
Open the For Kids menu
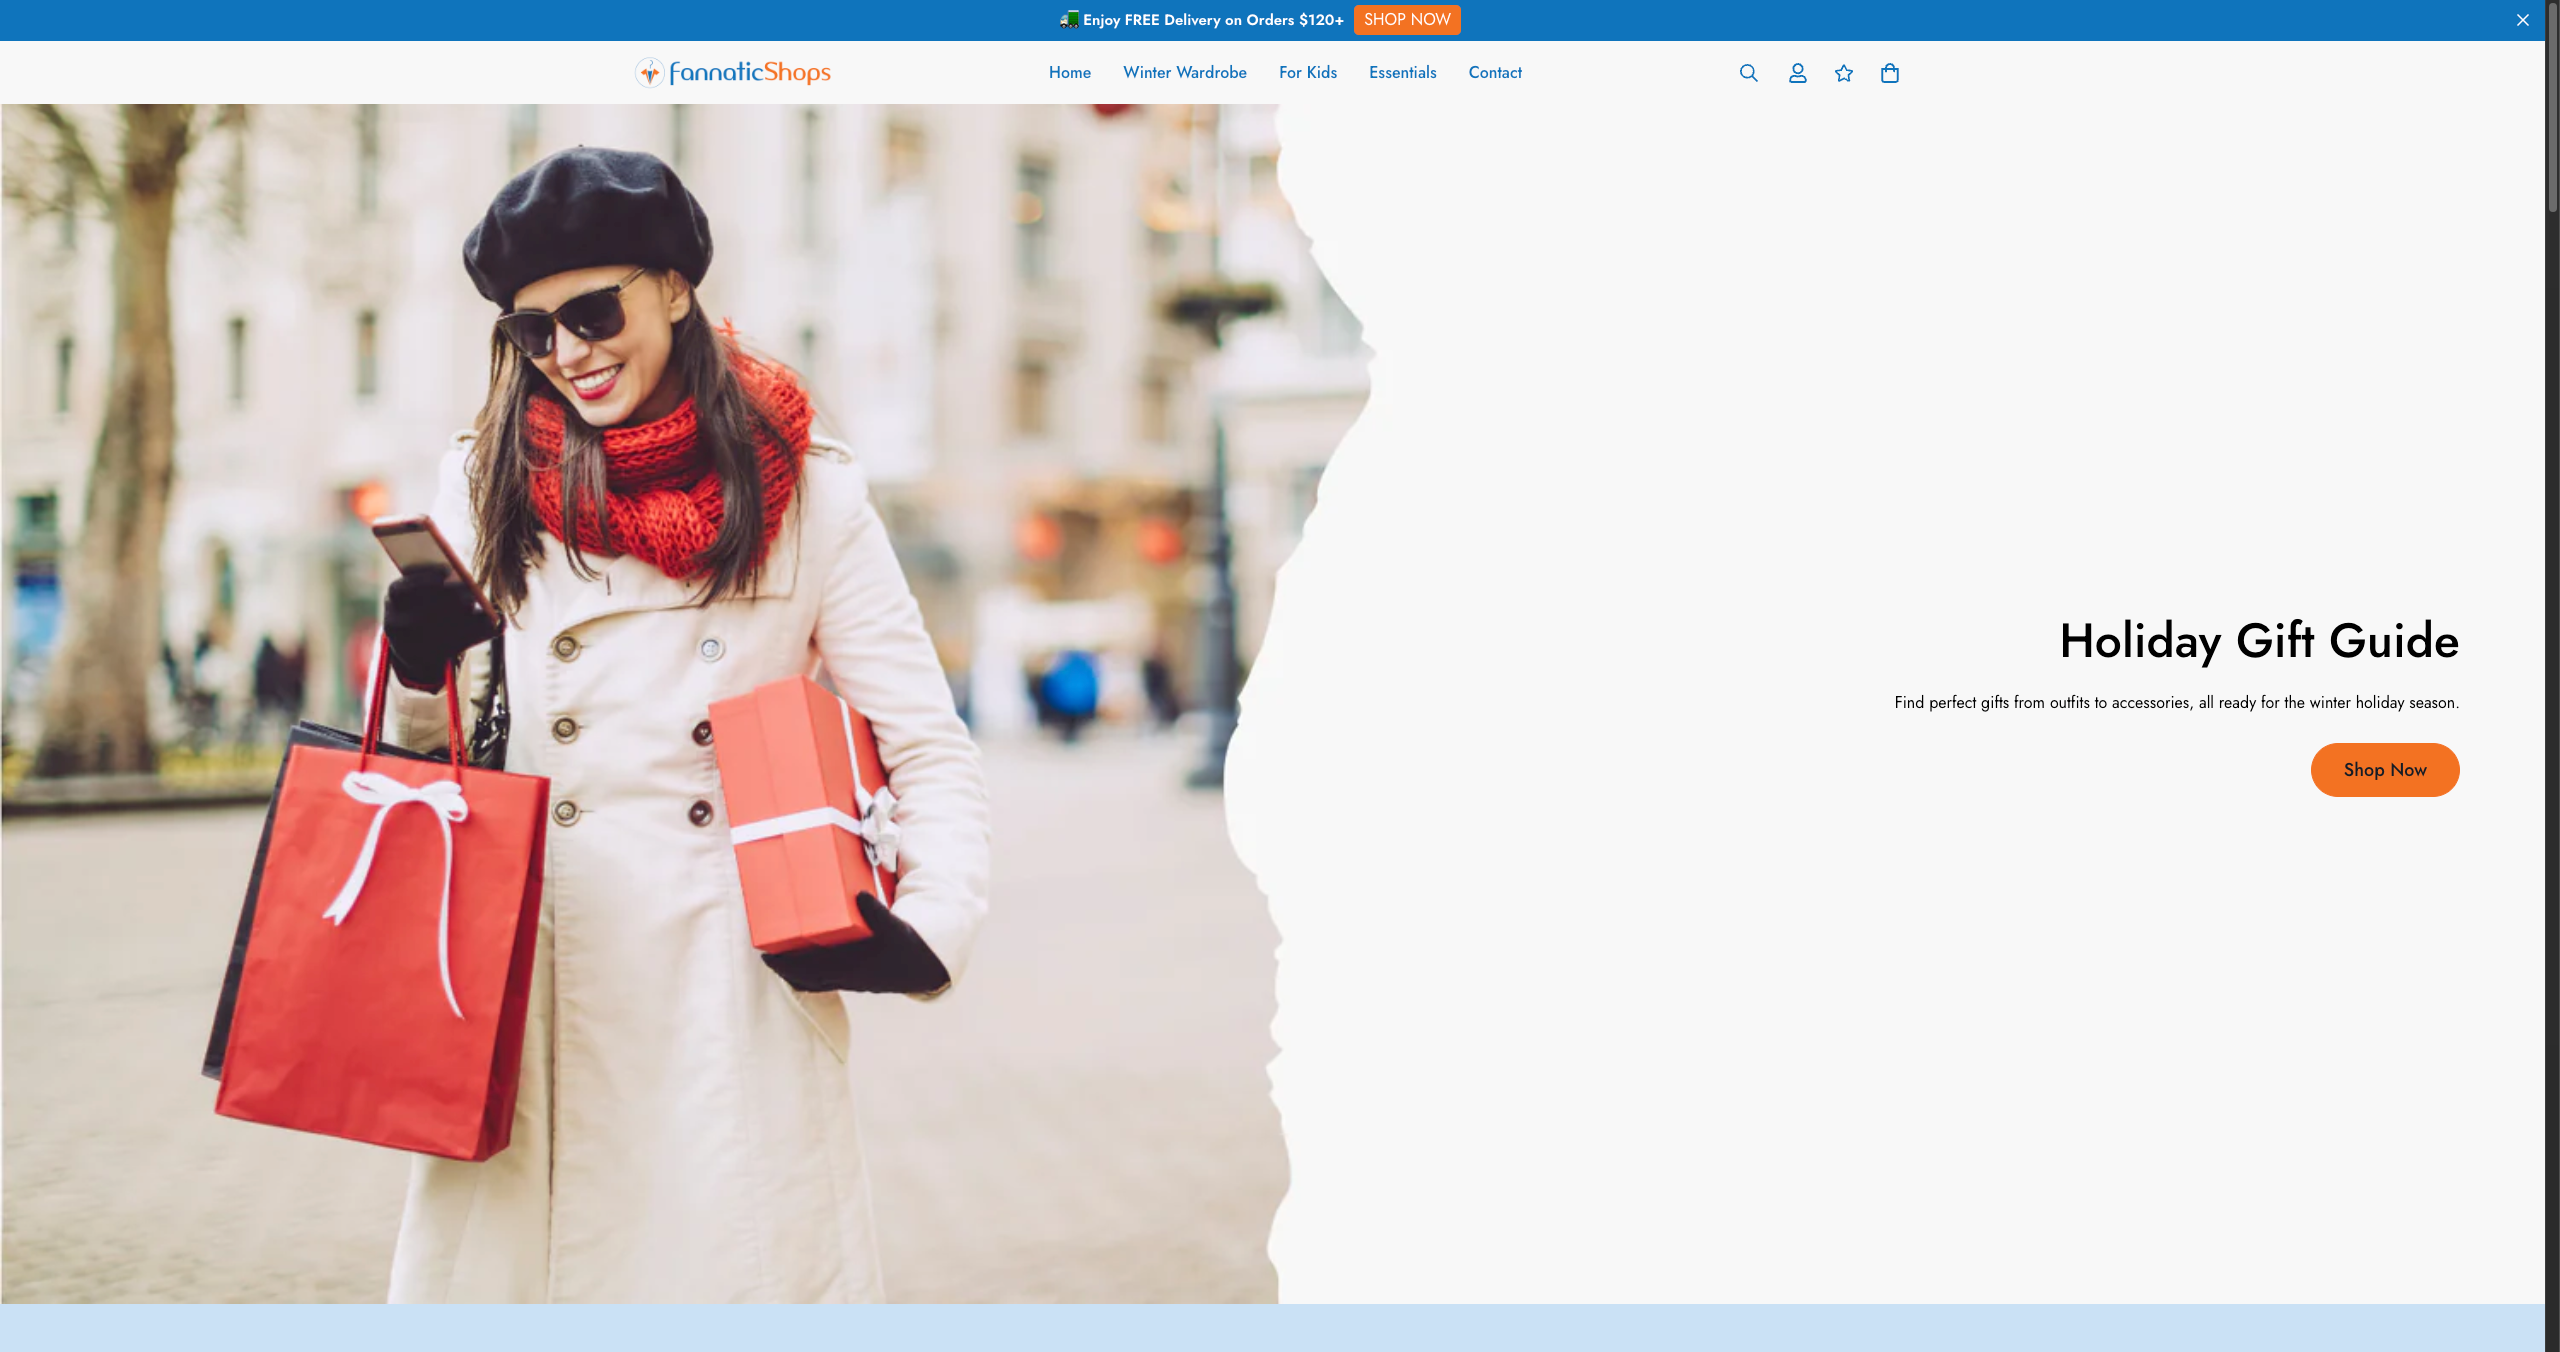coord(1307,72)
